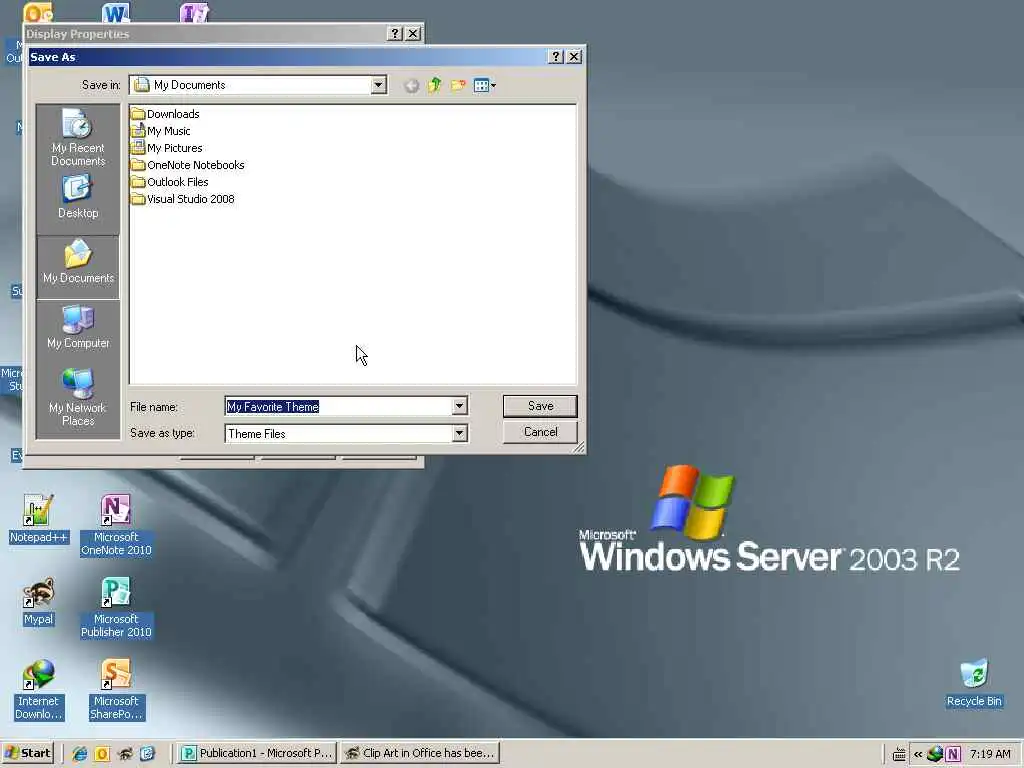Click the Save button

tap(540, 406)
